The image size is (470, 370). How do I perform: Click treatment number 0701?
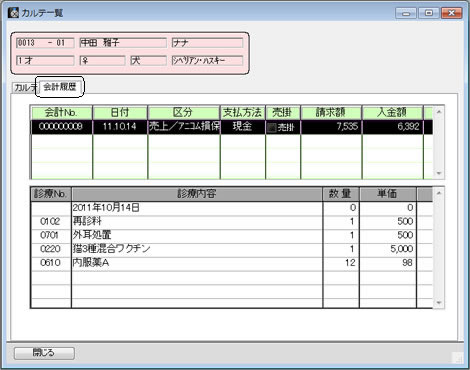click(50, 235)
